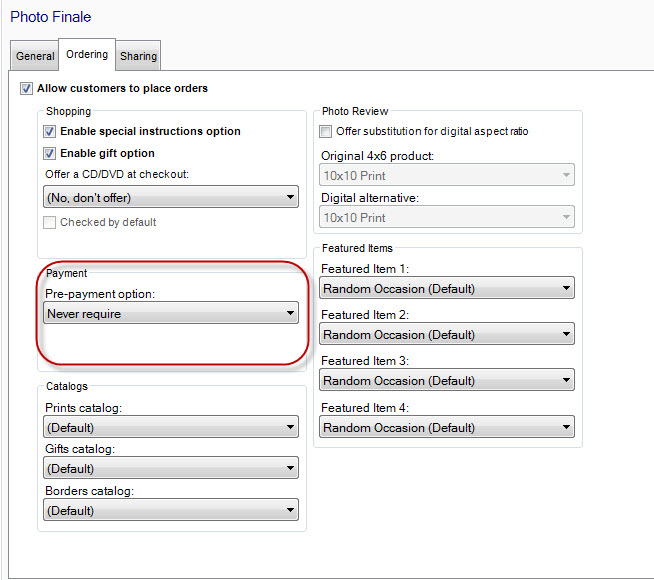Open the Offer a CD/DVD at checkout dropdown
Image resolution: width=654 pixels, height=580 pixels.
171,197
